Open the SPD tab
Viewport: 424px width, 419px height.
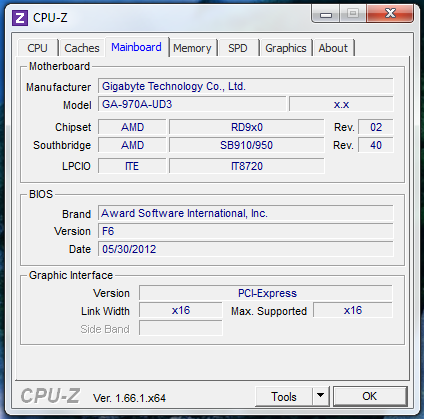[238, 48]
